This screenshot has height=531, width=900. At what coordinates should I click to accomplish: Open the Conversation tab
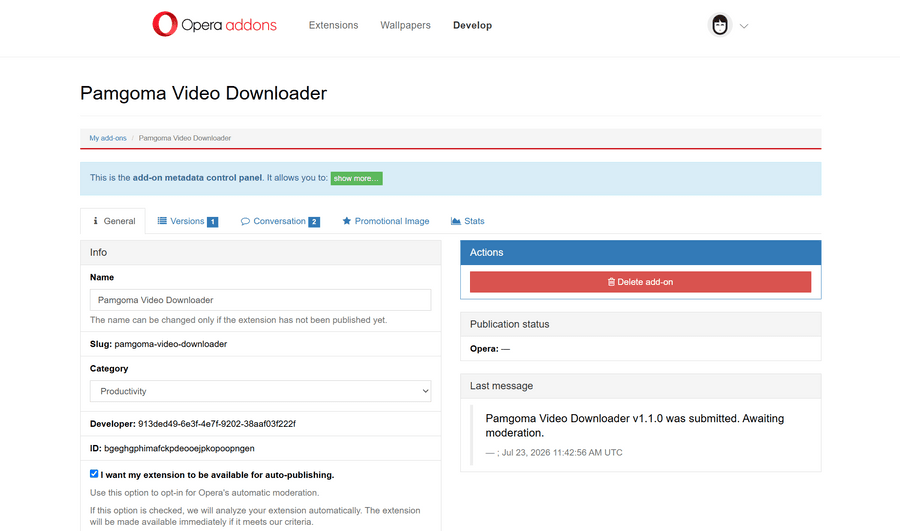tap(280, 221)
